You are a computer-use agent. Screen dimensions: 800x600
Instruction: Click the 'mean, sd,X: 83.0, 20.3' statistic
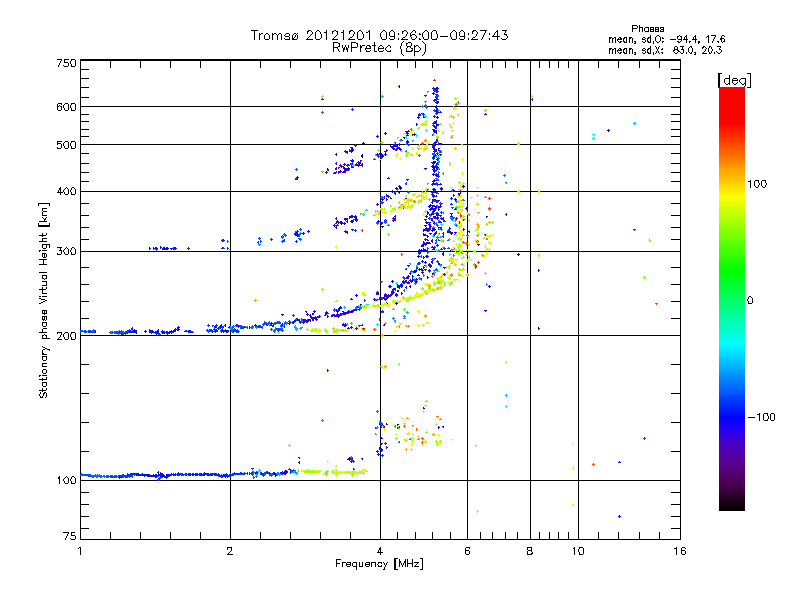(665, 50)
